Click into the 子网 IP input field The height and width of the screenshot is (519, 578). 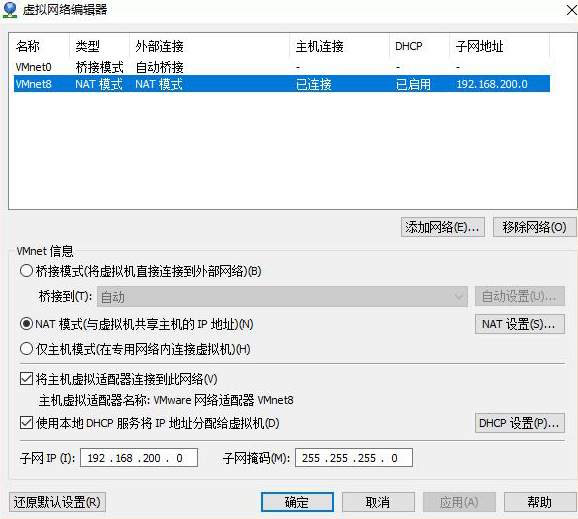point(139,458)
